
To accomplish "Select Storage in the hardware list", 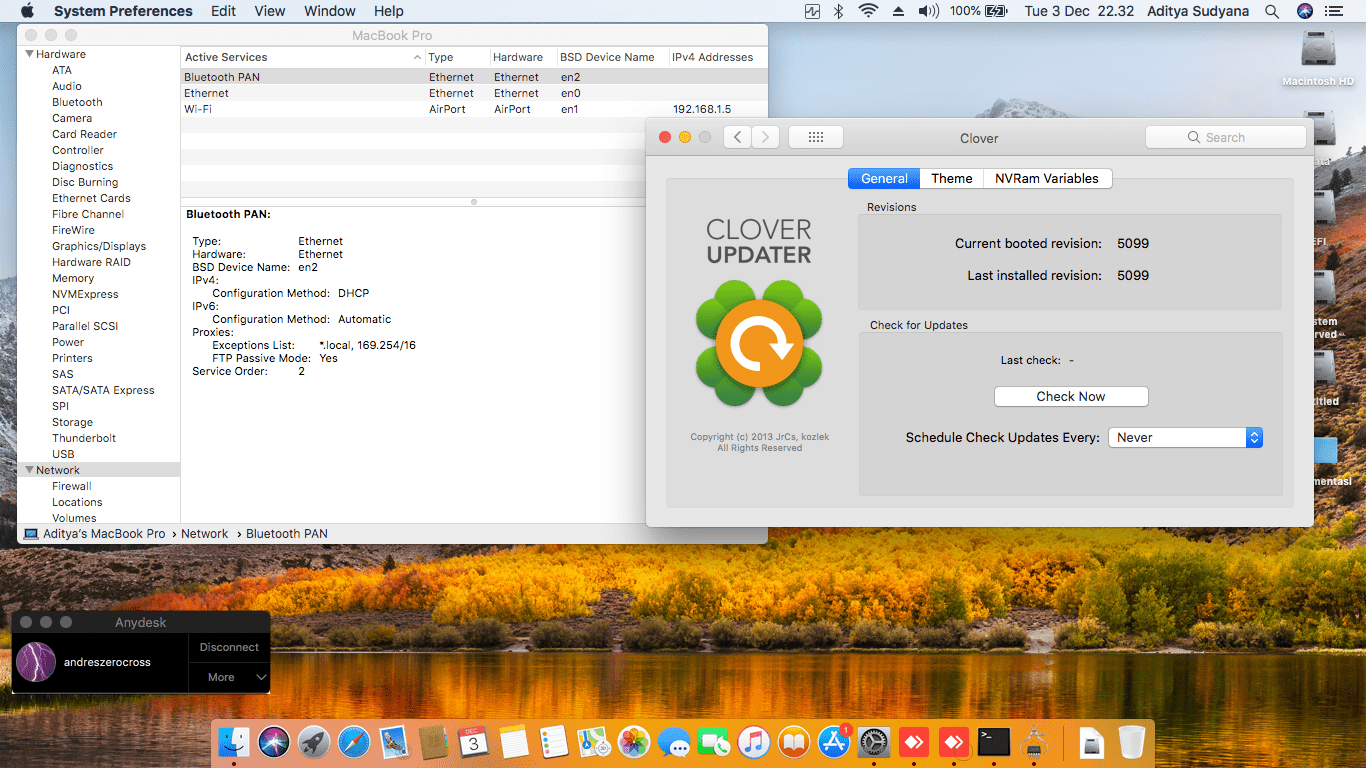I will click(72, 422).
